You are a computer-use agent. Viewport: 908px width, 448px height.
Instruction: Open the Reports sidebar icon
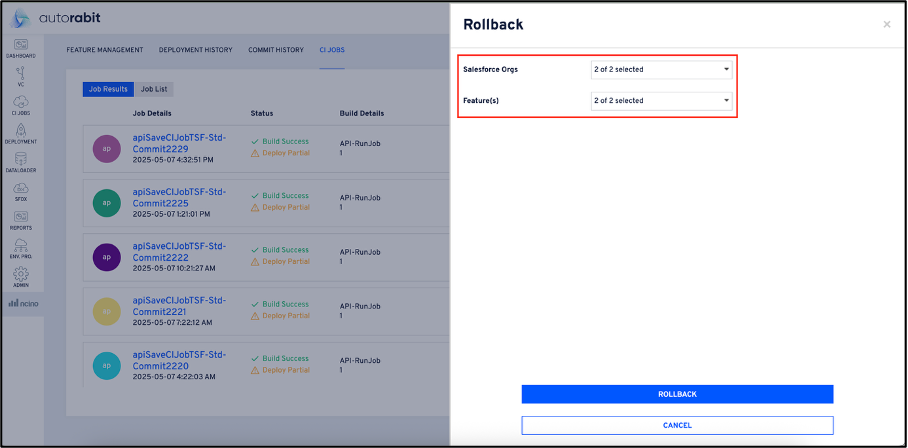coord(20,220)
